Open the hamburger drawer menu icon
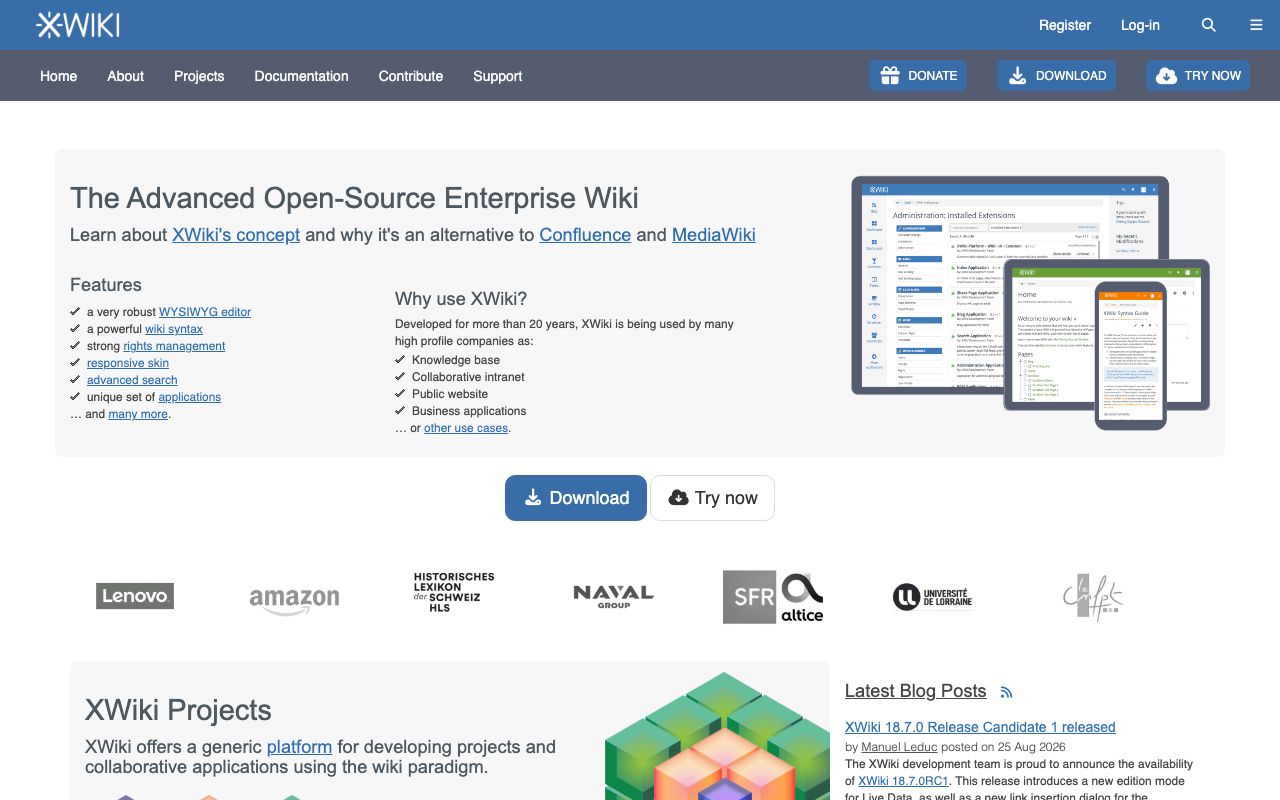 1257,25
